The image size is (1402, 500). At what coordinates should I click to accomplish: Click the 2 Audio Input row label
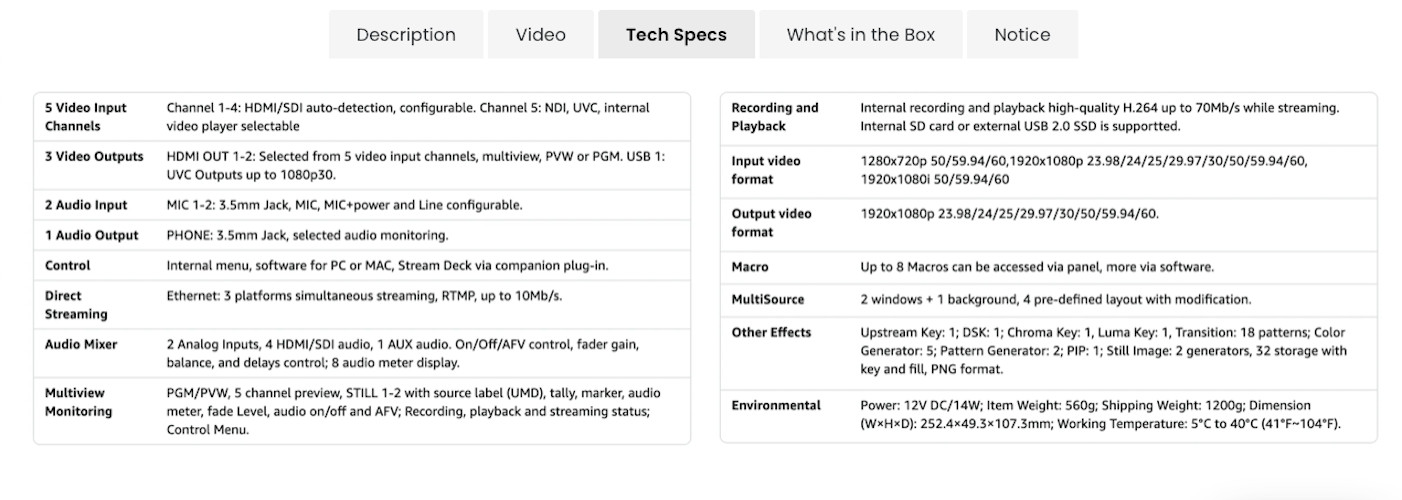pos(86,205)
